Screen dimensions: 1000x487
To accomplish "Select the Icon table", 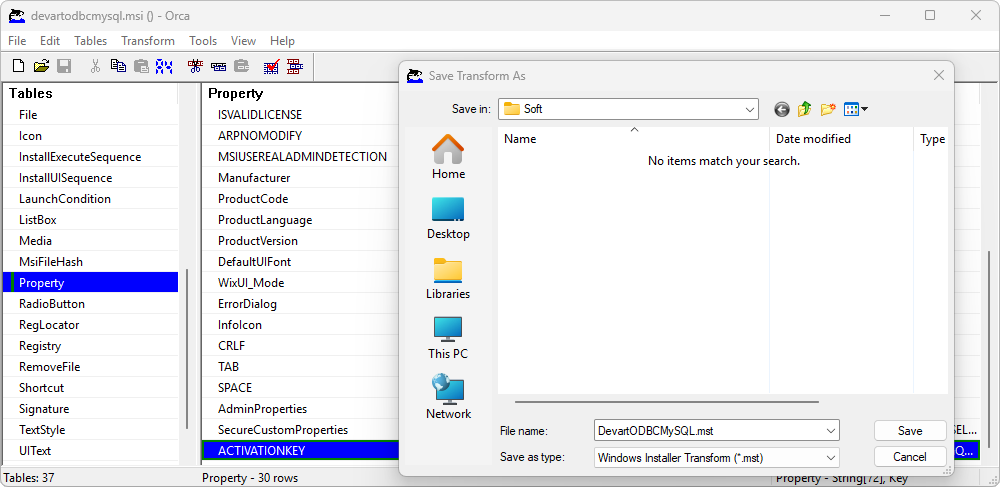I will coord(91,136).
